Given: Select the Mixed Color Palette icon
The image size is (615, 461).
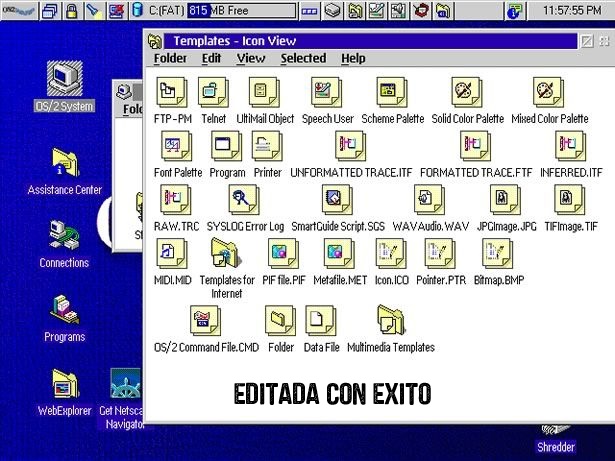Looking at the screenshot, I should pos(549,92).
